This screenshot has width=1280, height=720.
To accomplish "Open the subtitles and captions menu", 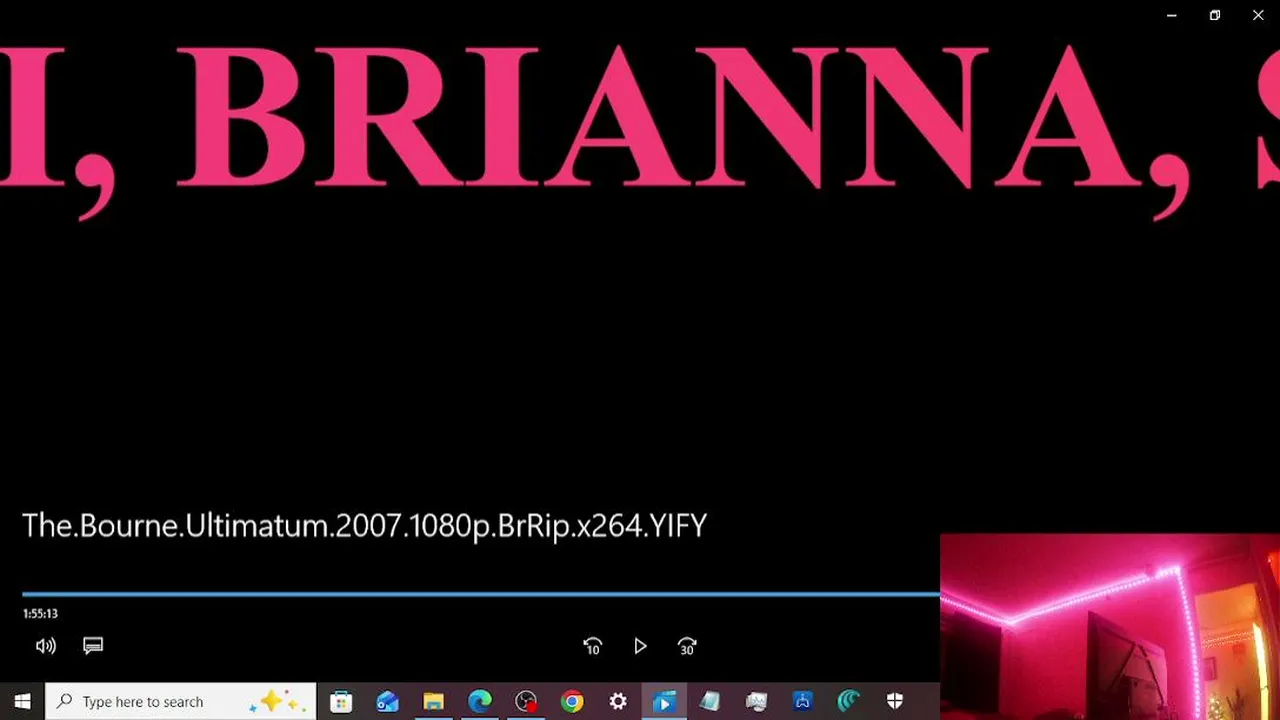I will click(93, 646).
